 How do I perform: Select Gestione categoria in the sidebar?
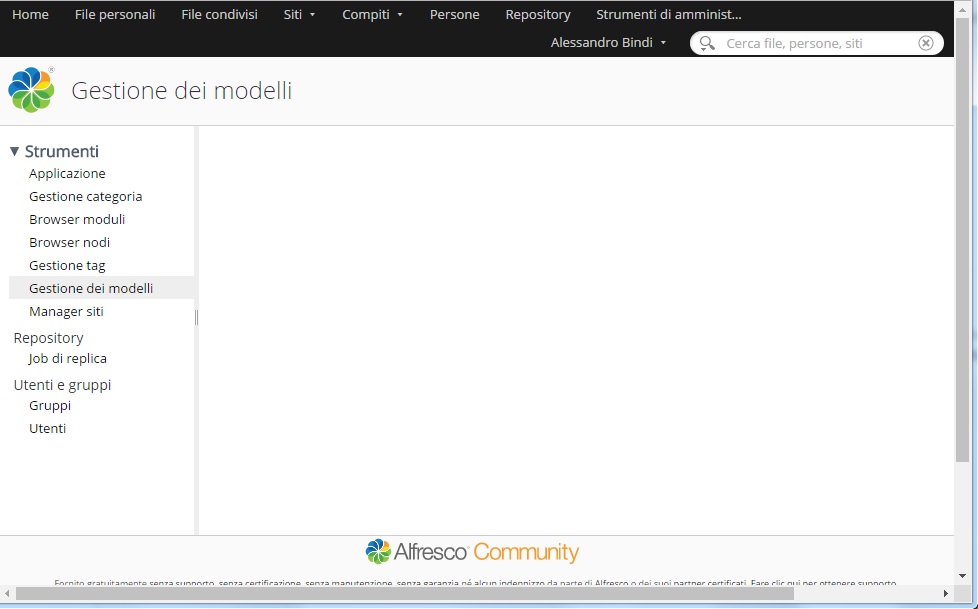click(x=86, y=197)
